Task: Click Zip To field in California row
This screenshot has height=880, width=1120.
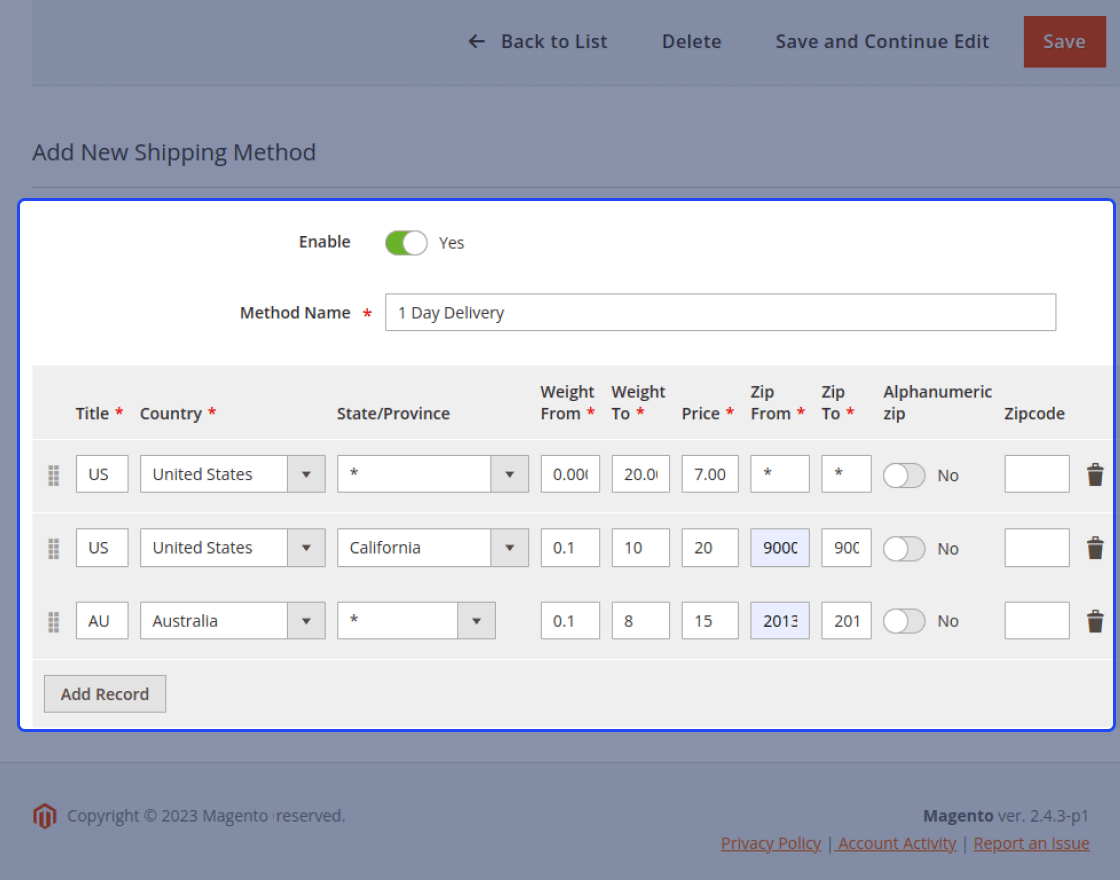Action: pyautogui.click(x=846, y=547)
